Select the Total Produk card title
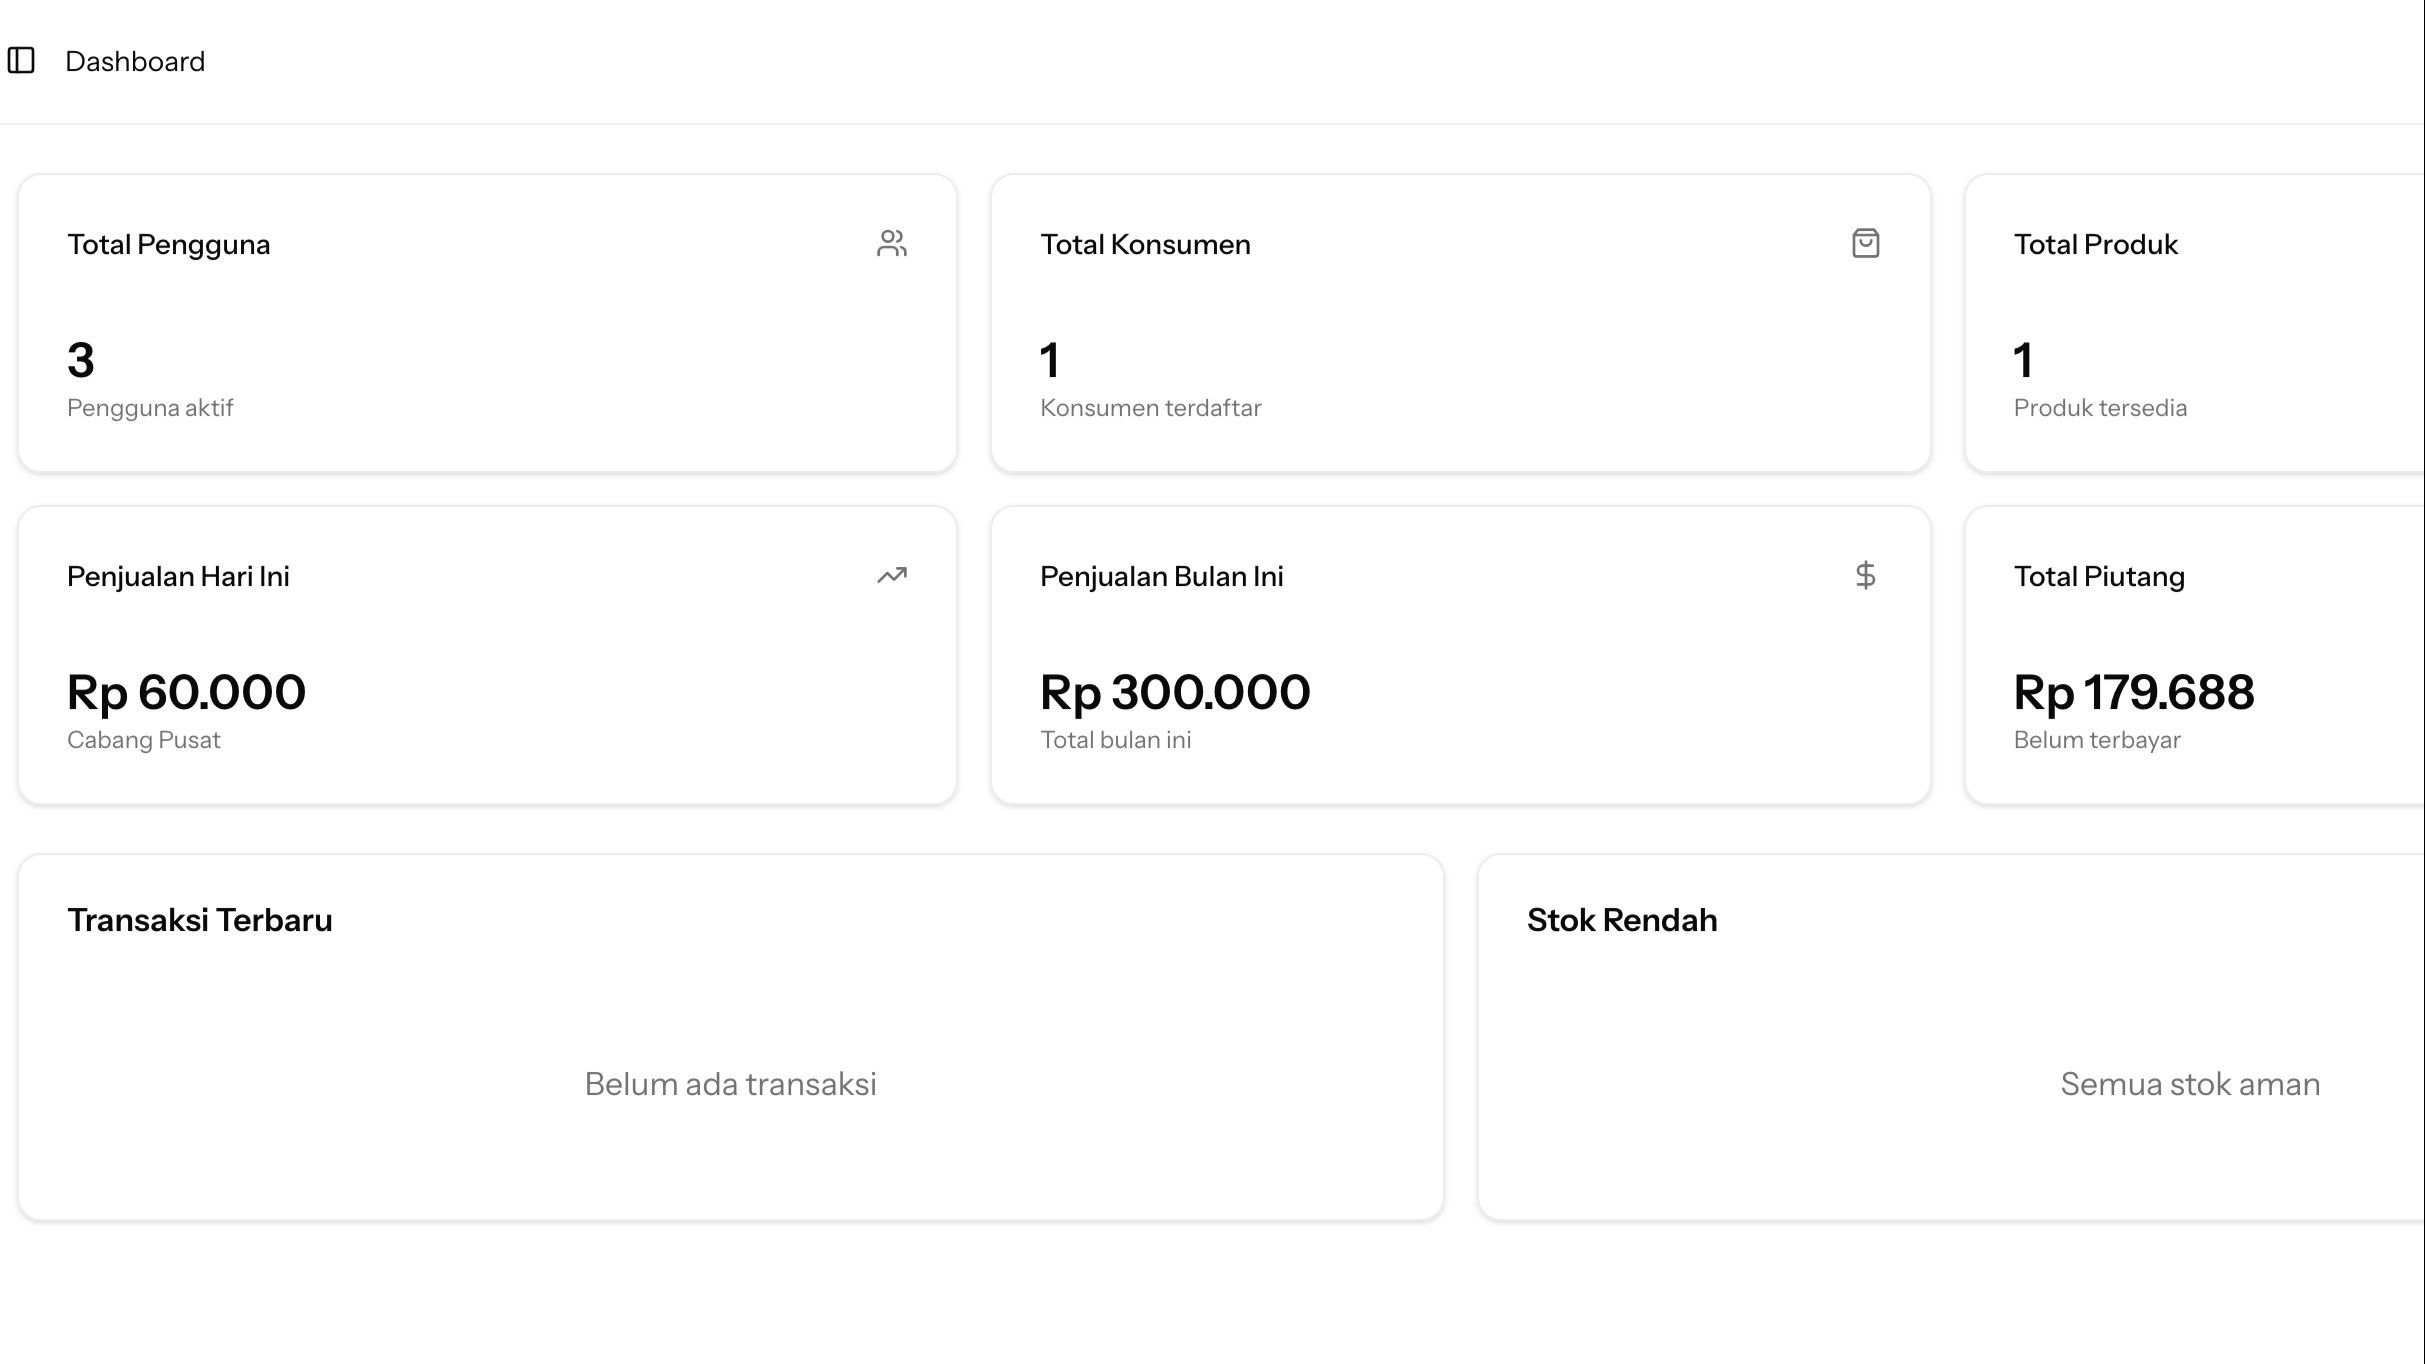Viewport: 2425px width, 1364px height. tap(2095, 245)
